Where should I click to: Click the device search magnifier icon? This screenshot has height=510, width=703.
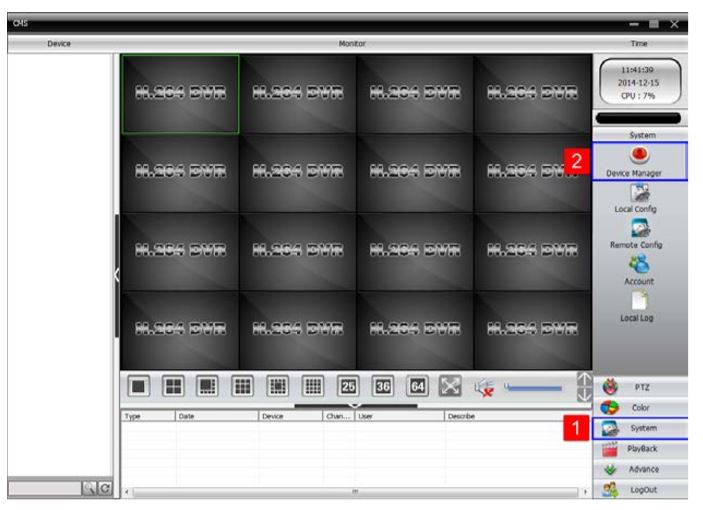[x=89, y=488]
